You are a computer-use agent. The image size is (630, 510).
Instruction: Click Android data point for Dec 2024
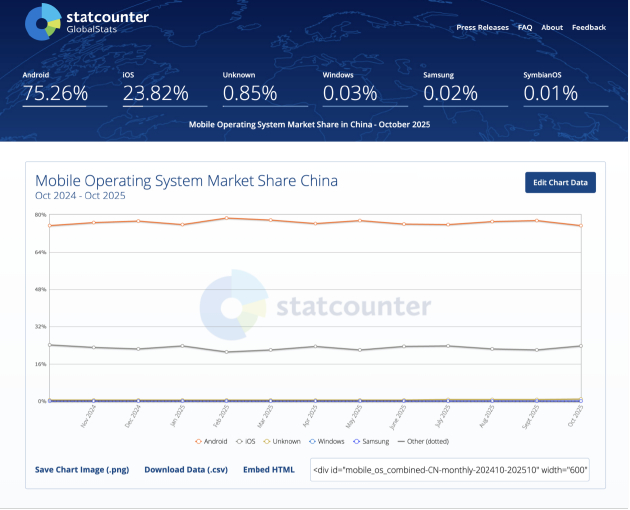click(138, 221)
